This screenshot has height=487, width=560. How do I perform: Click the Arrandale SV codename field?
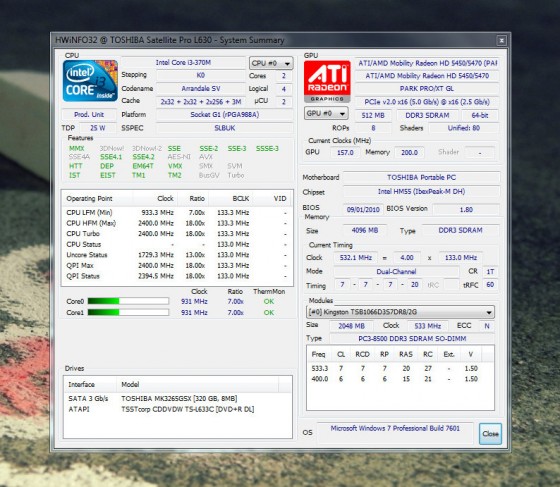[201, 89]
